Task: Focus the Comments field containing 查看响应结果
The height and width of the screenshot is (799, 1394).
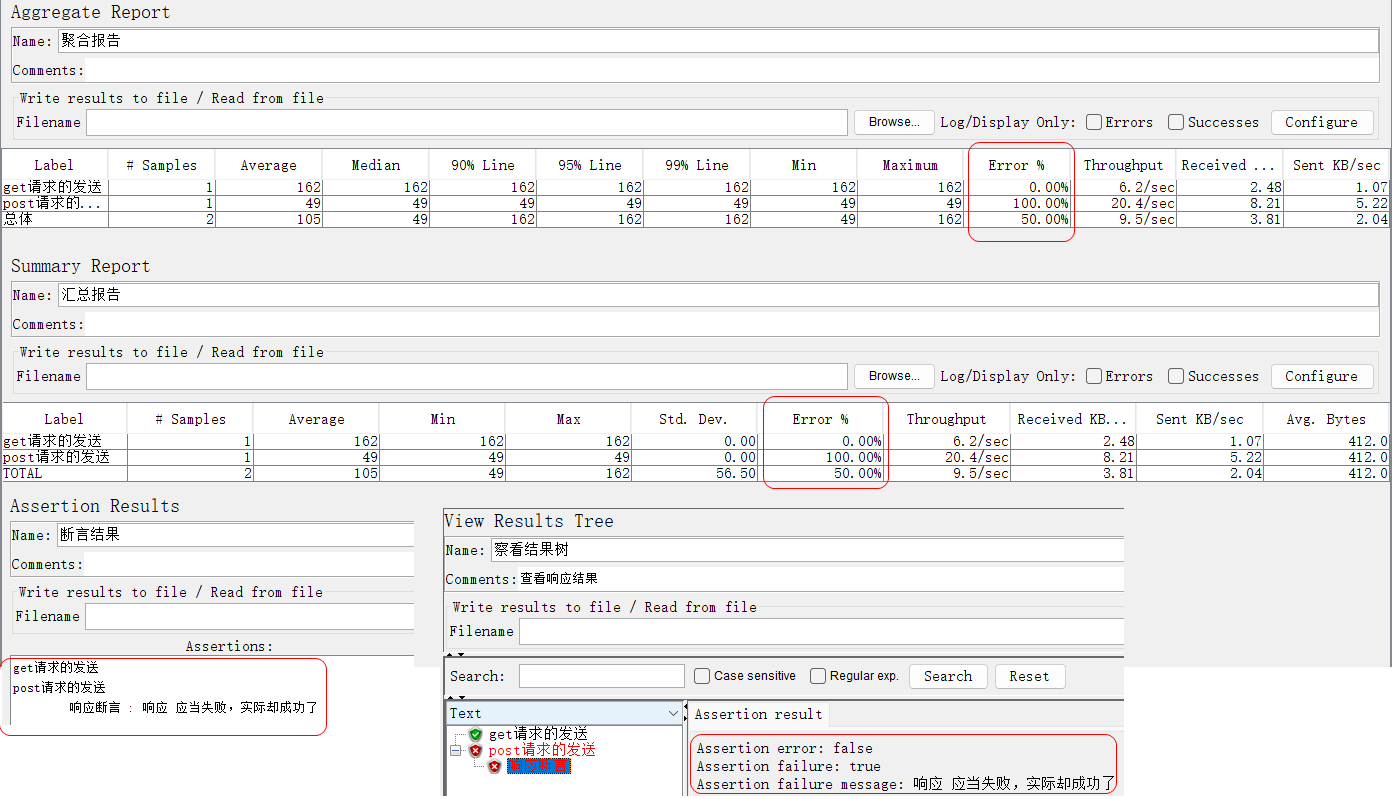Action: [x=820, y=579]
